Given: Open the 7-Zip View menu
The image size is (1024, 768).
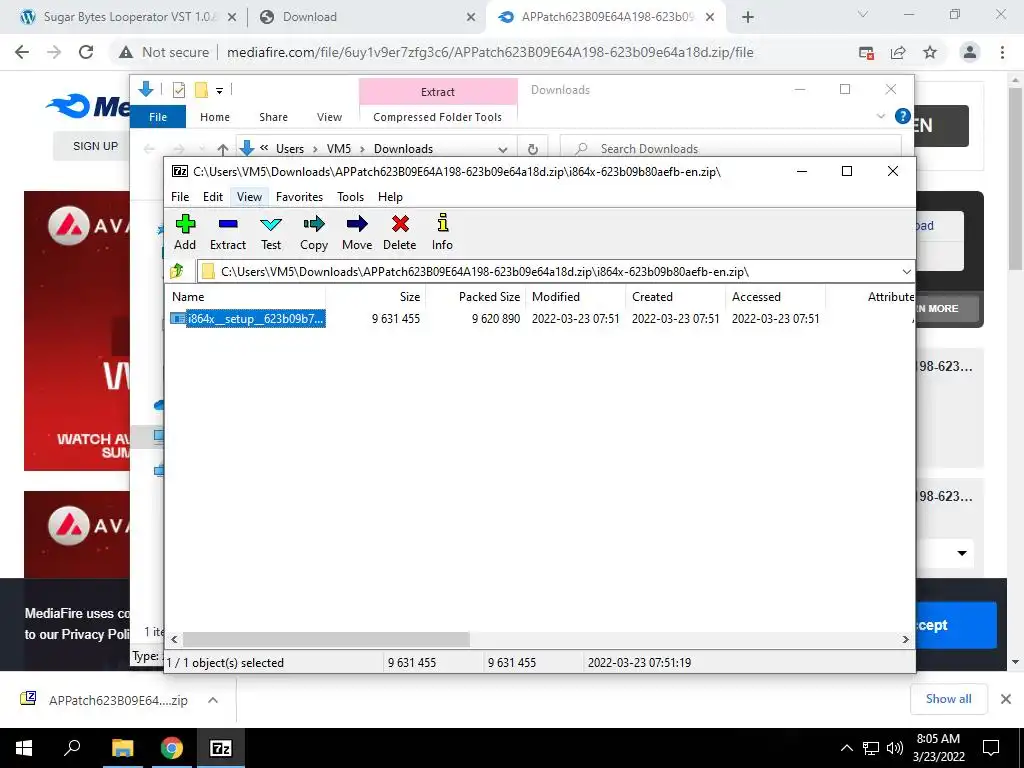Looking at the screenshot, I should click(249, 197).
